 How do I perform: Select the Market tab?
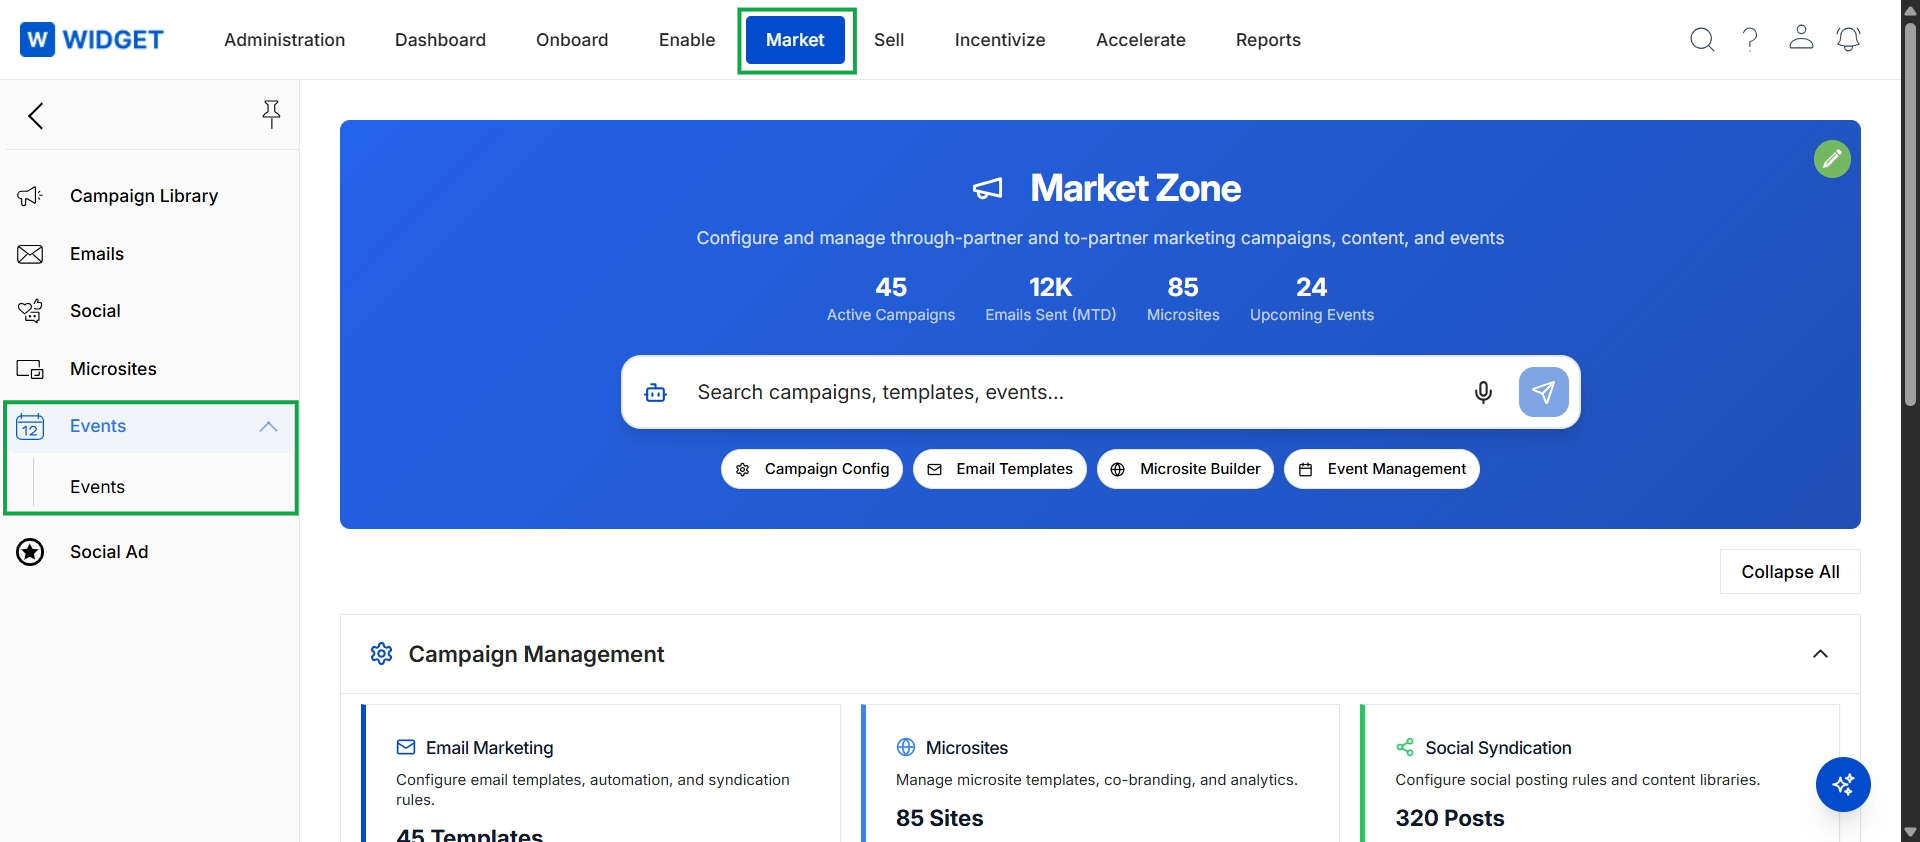[x=795, y=40]
